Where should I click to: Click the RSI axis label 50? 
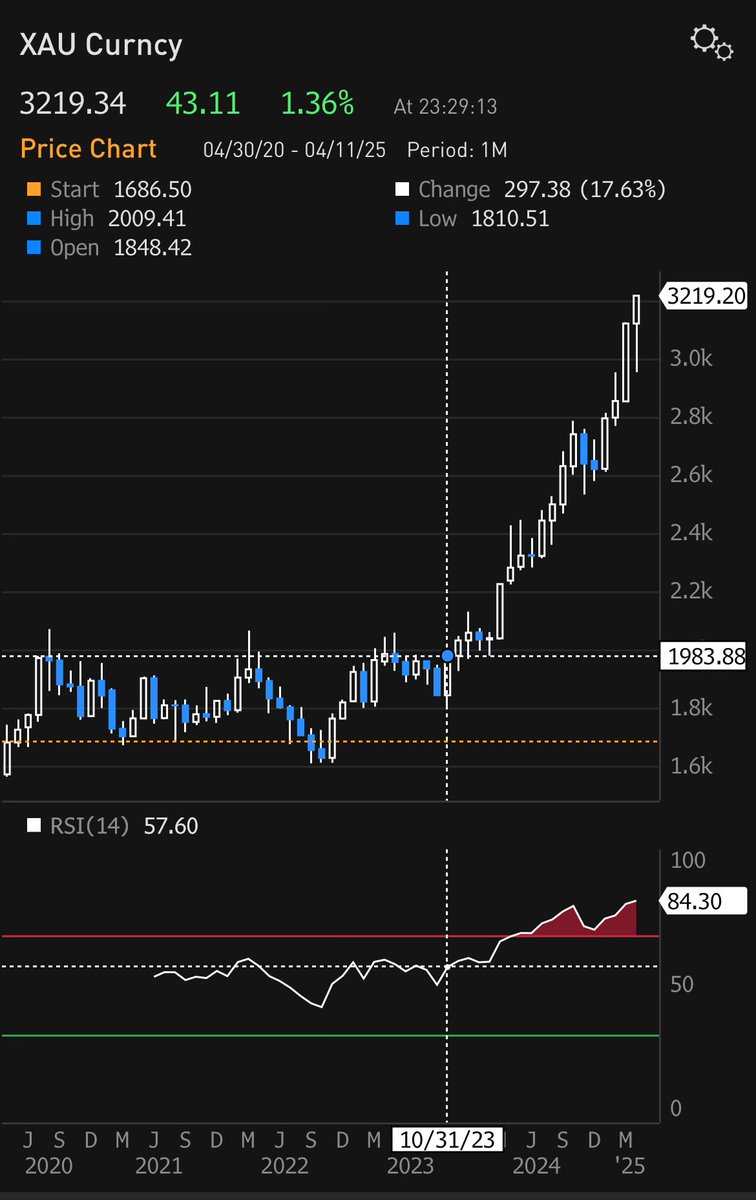[x=682, y=984]
